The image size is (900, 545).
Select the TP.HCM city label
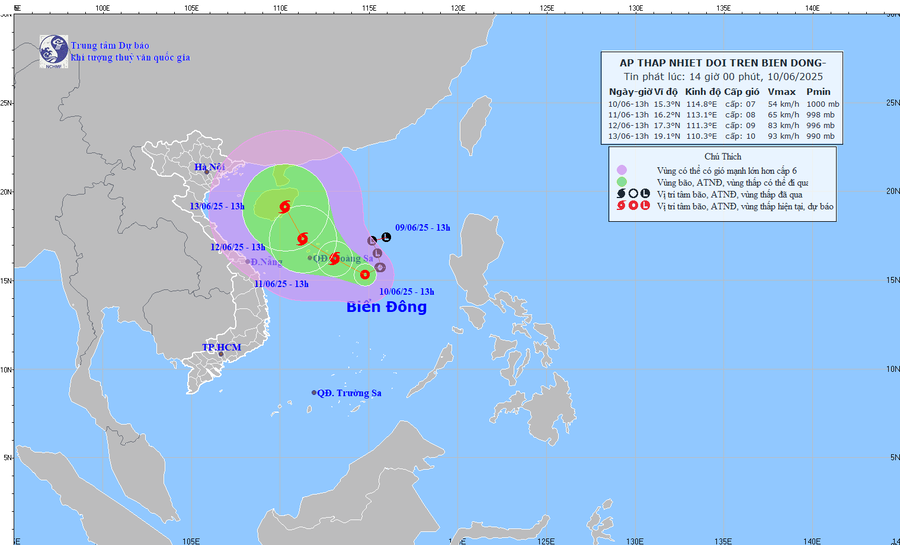coord(223,348)
